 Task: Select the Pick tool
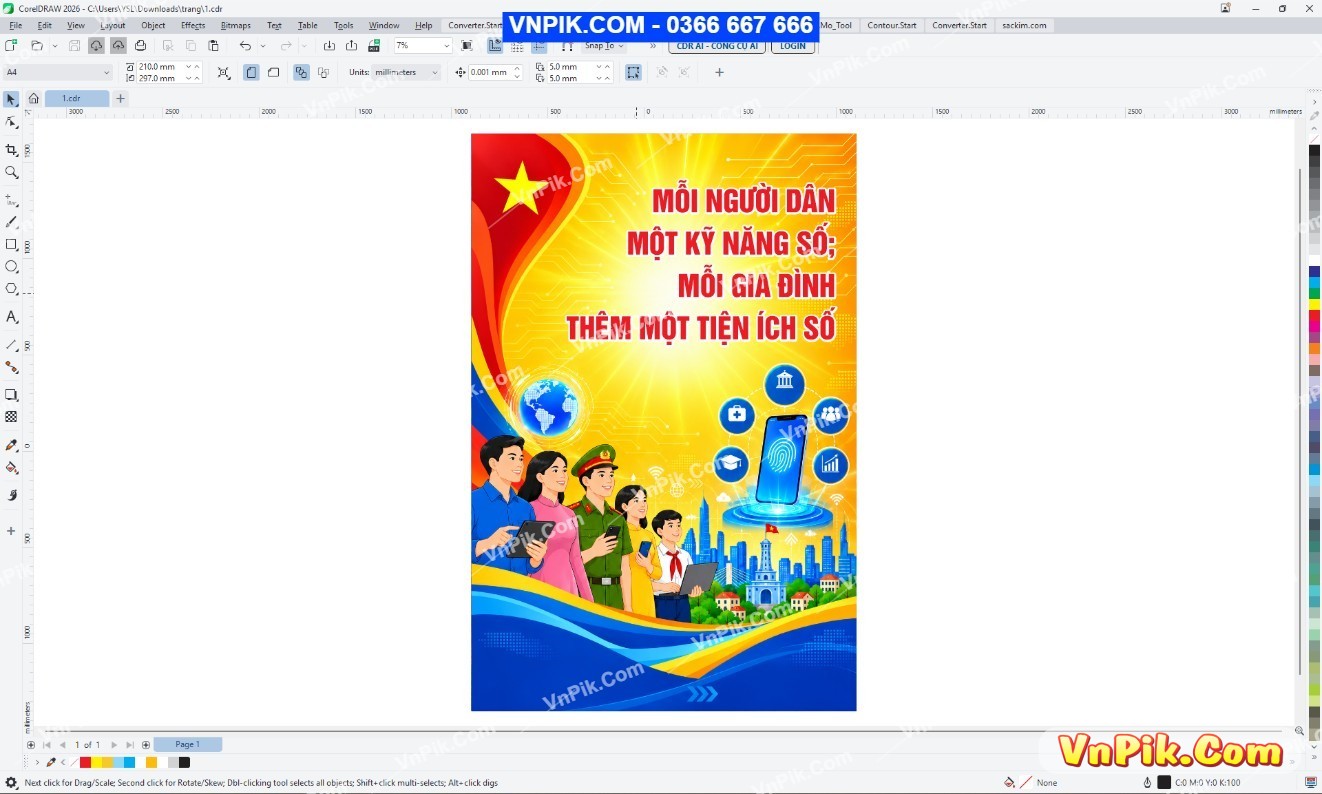tap(11, 100)
